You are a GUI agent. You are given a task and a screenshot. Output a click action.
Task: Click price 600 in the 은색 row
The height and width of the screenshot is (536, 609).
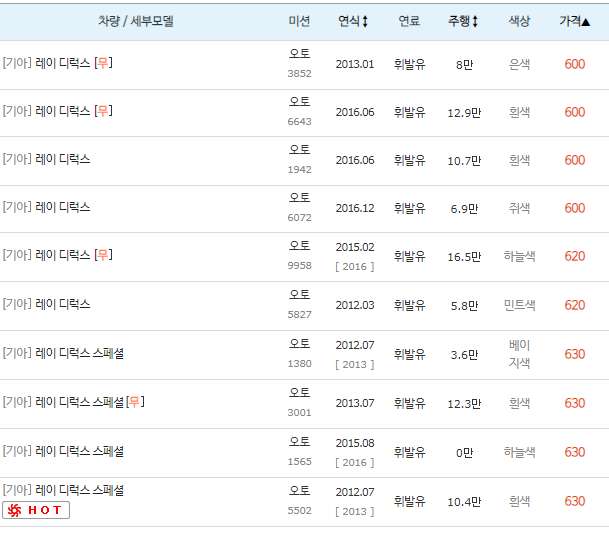(x=575, y=64)
